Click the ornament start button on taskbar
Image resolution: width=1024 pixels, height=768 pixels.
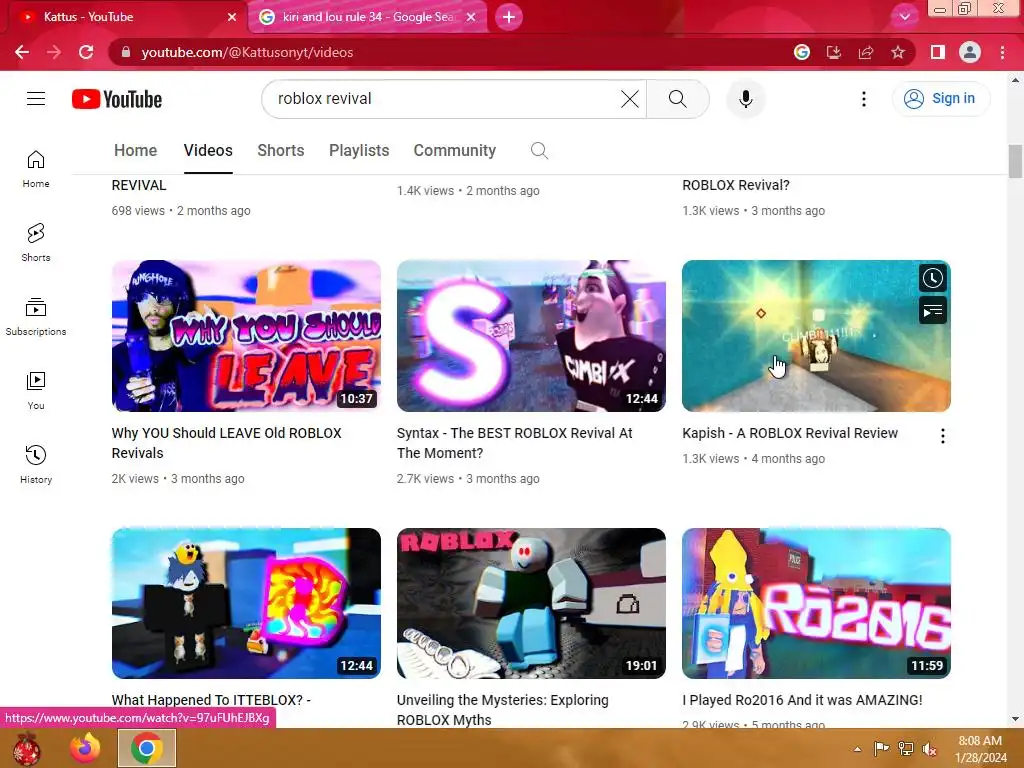click(x=27, y=749)
